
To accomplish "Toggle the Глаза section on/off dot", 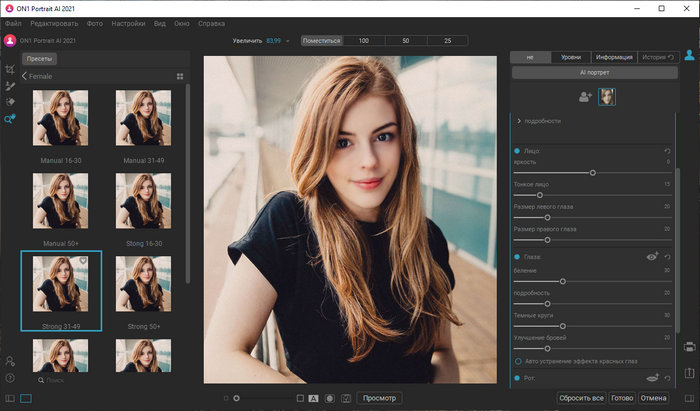I will pos(517,258).
